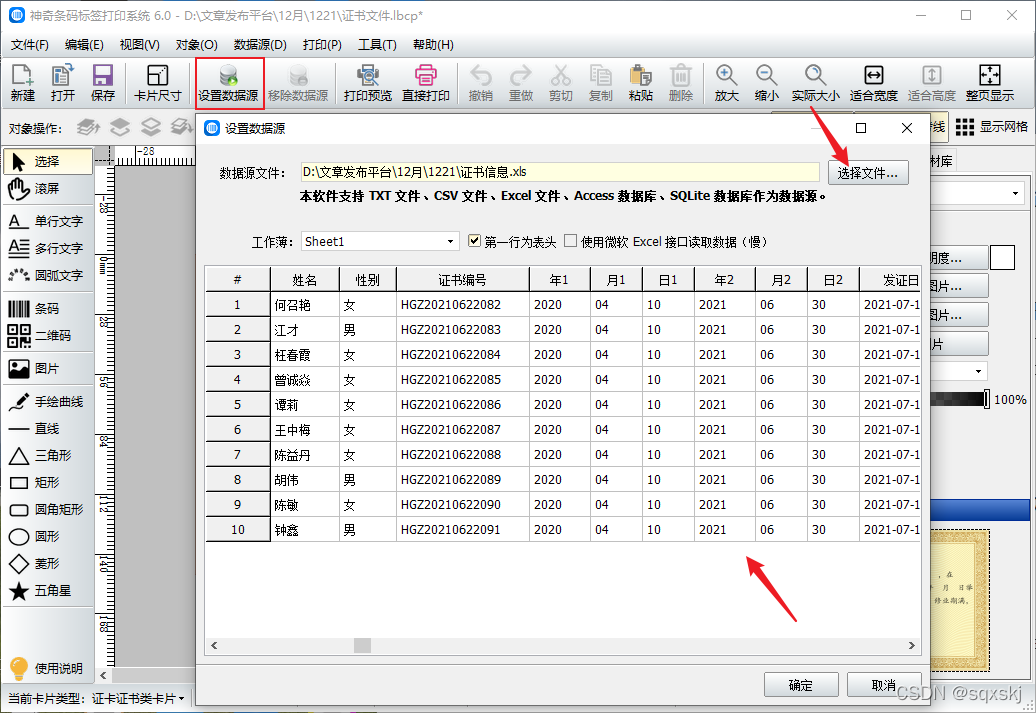Open the 视图(V) menu
Screen dimensions: 1036x713
(x=139, y=45)
